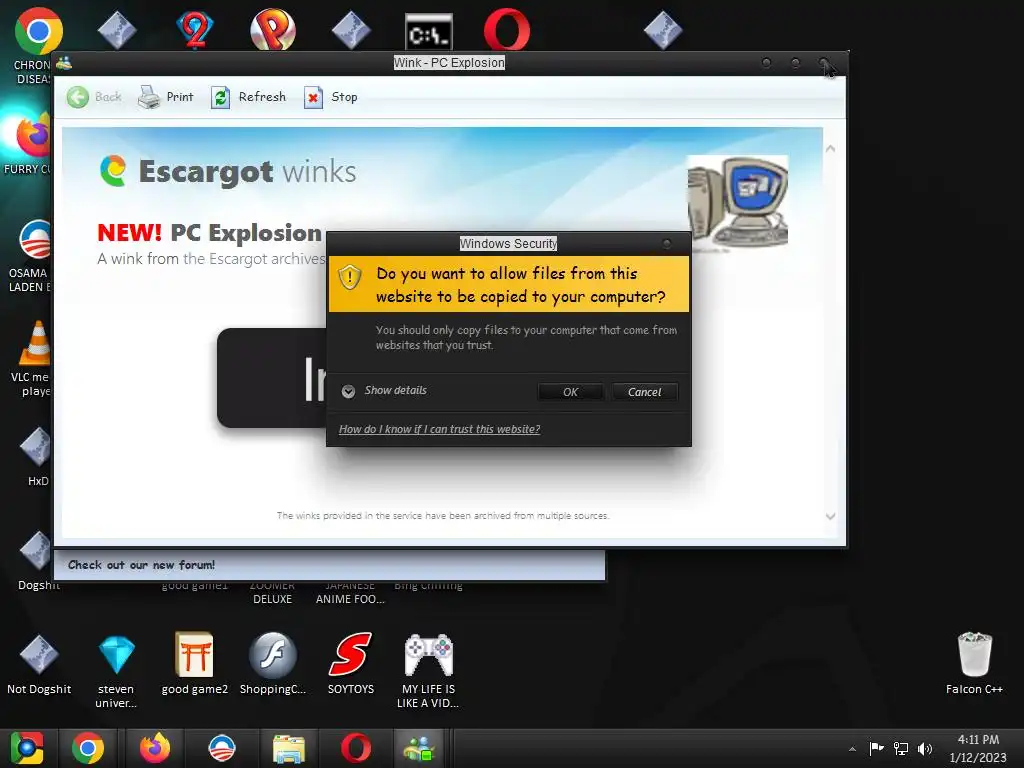
Task: Show hidden tray icons arrow
Action: (x=852, y=749)
